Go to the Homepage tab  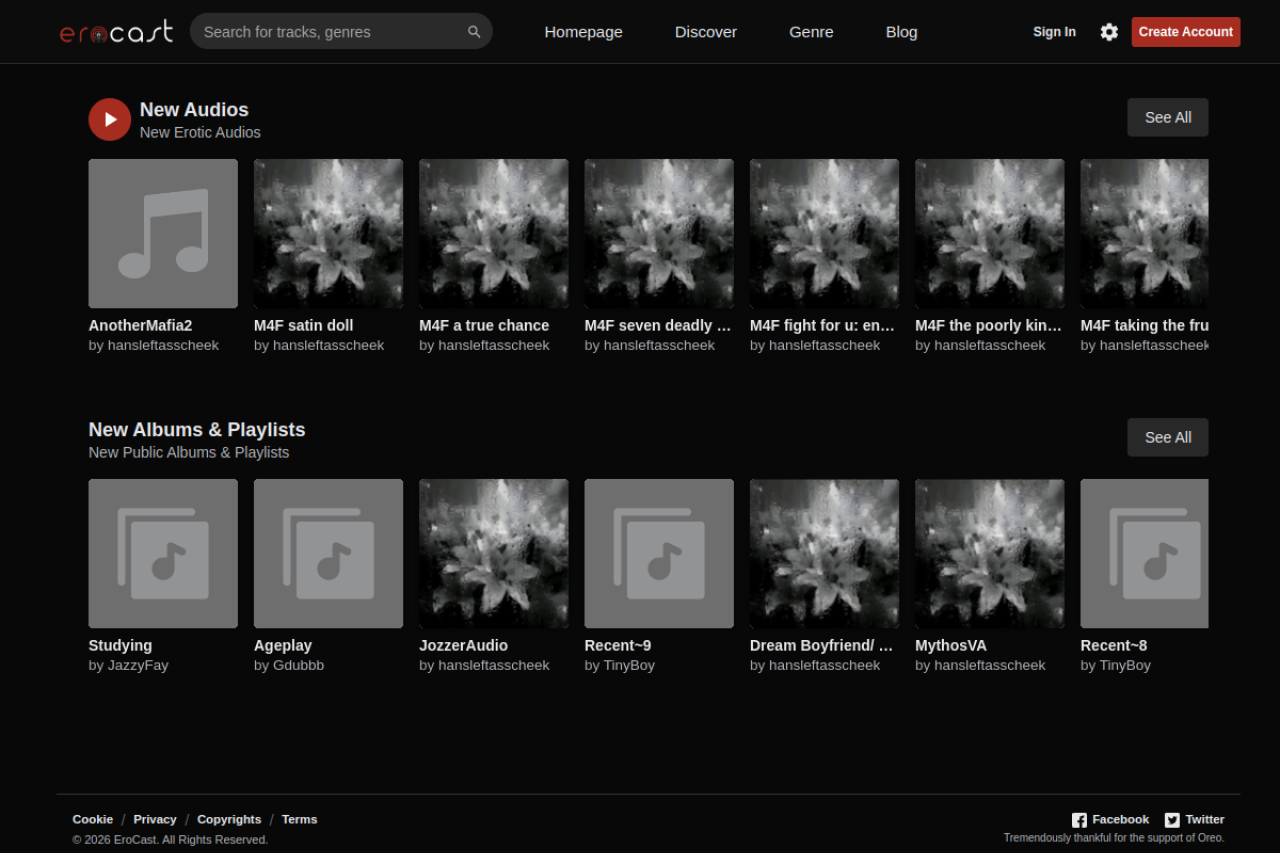point(583,31)
